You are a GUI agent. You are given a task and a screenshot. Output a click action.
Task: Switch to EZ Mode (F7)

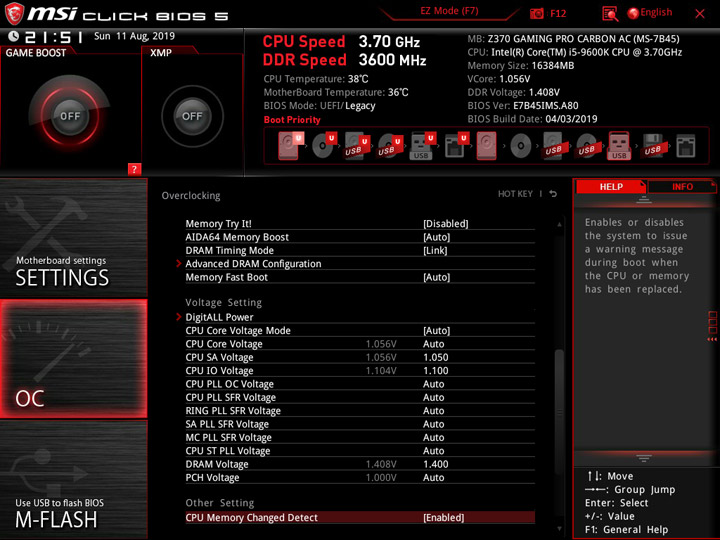pyautogui.click(x=449, y=11)
